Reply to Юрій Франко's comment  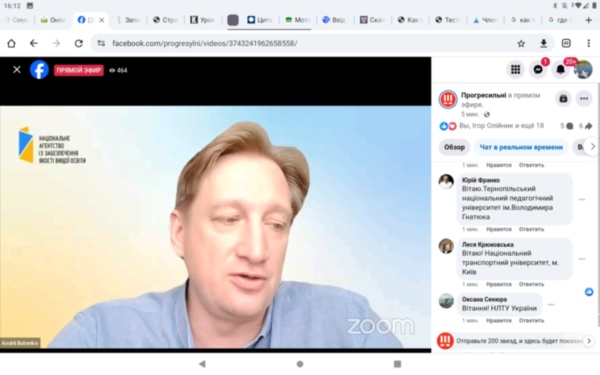coord(531,229)
